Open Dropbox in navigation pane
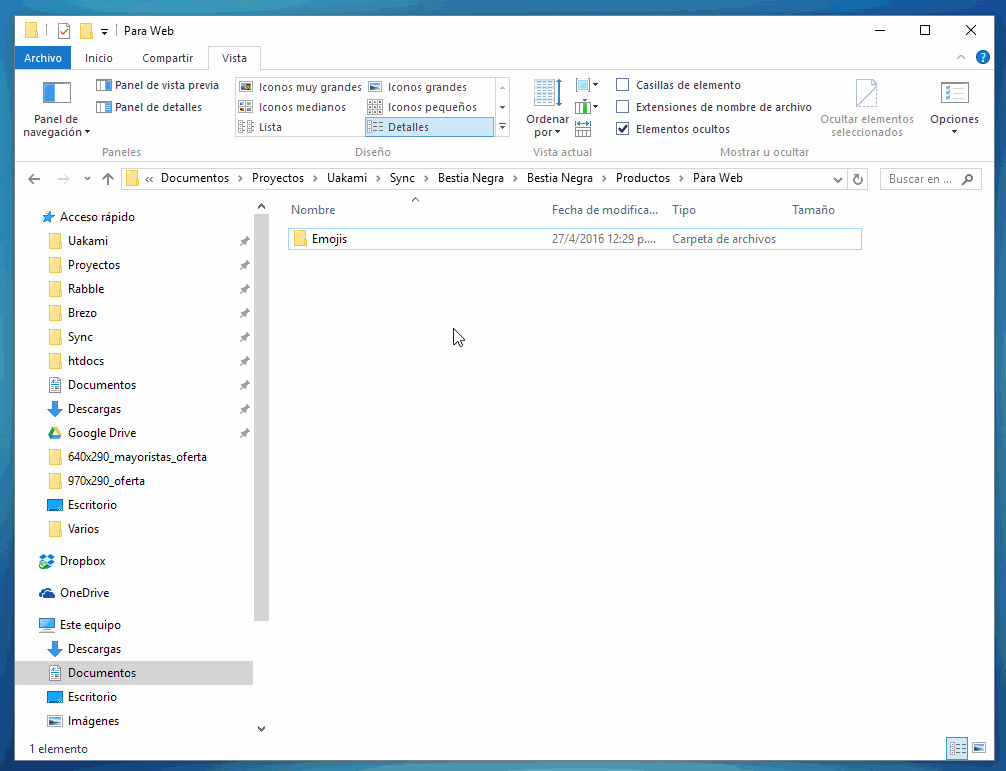 tap(82, 561)
